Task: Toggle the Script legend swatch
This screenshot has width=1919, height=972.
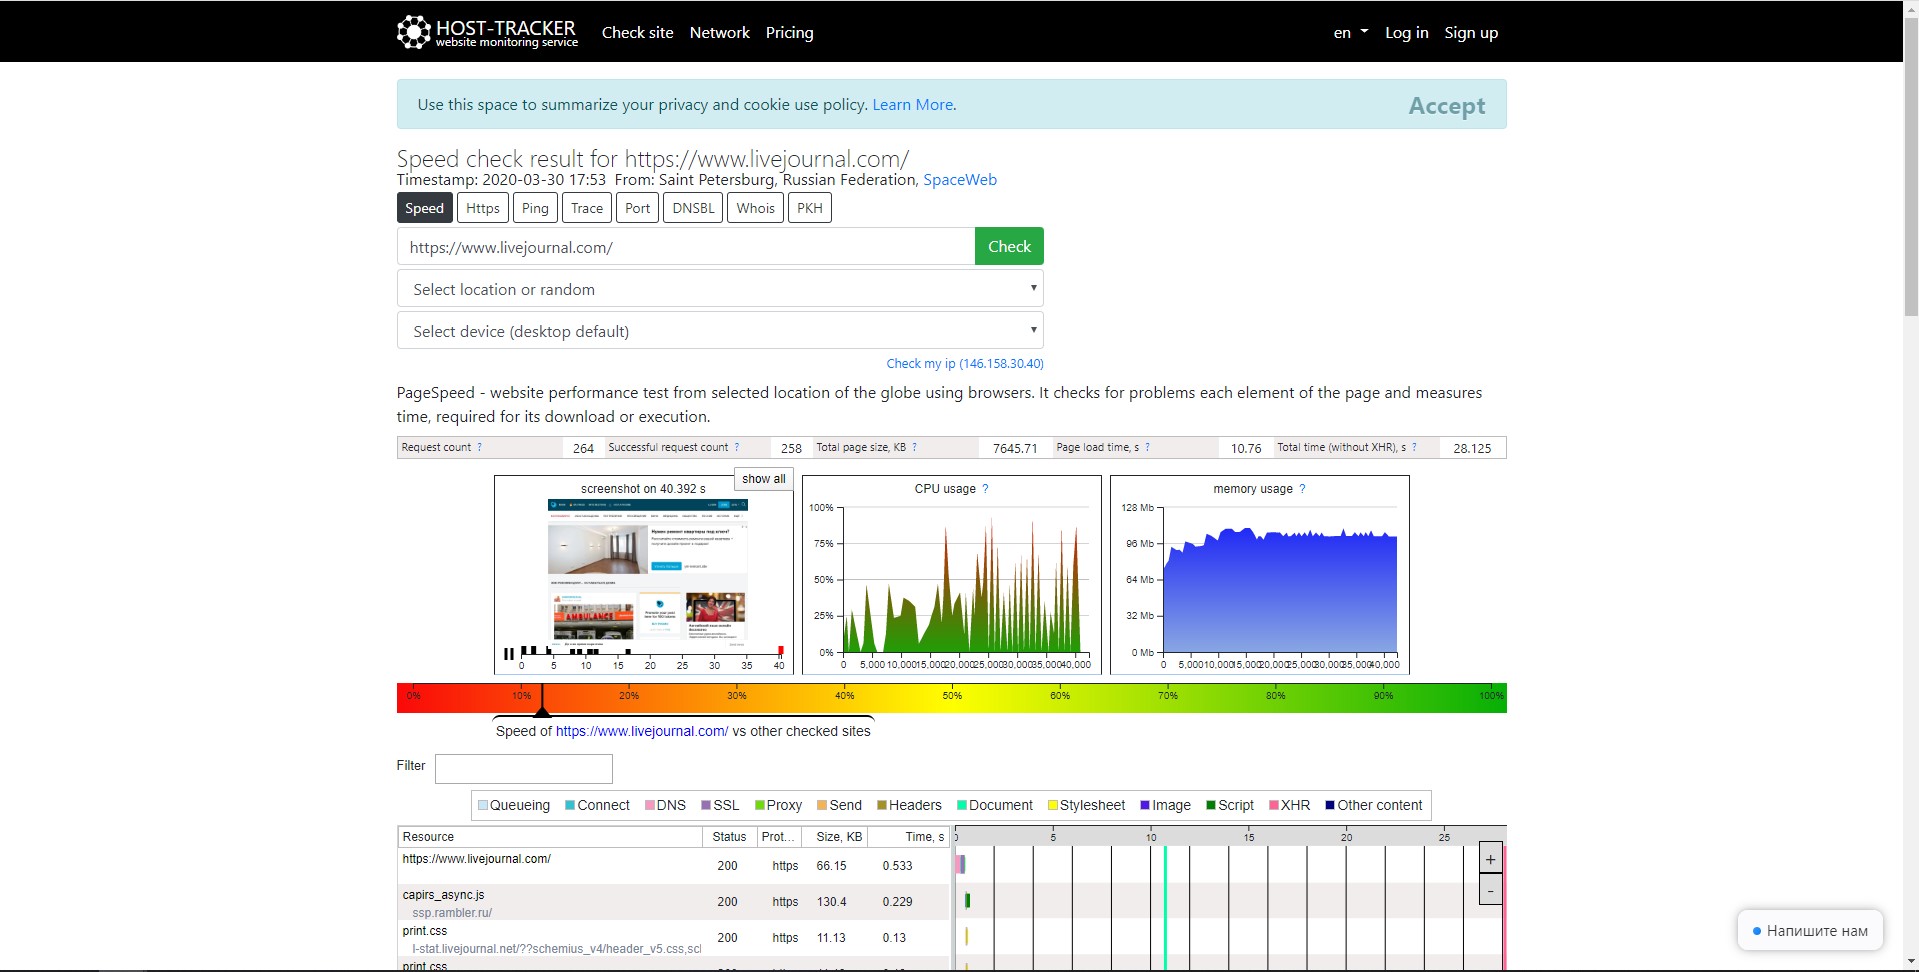Action: point(1211,805)
